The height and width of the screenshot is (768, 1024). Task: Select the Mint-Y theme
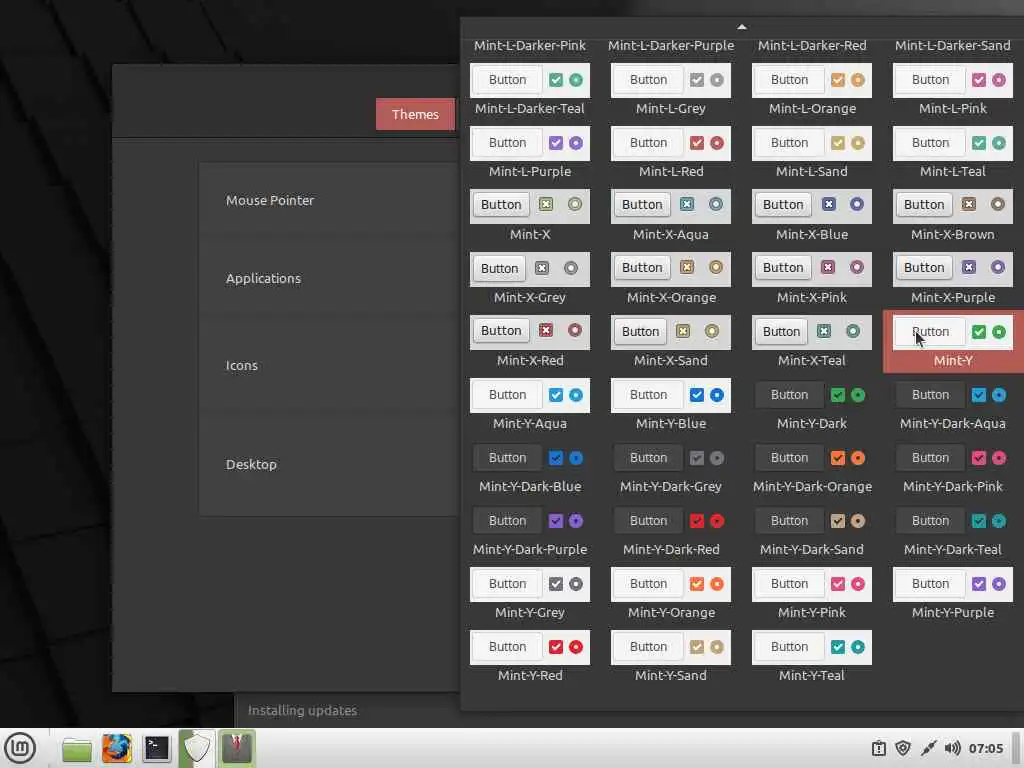(x=953, y=342)
